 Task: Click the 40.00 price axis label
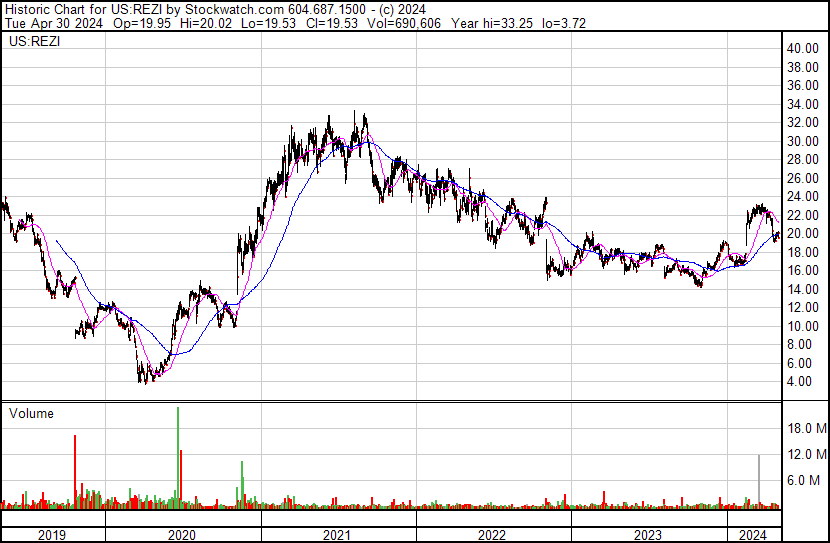[802, 48]
